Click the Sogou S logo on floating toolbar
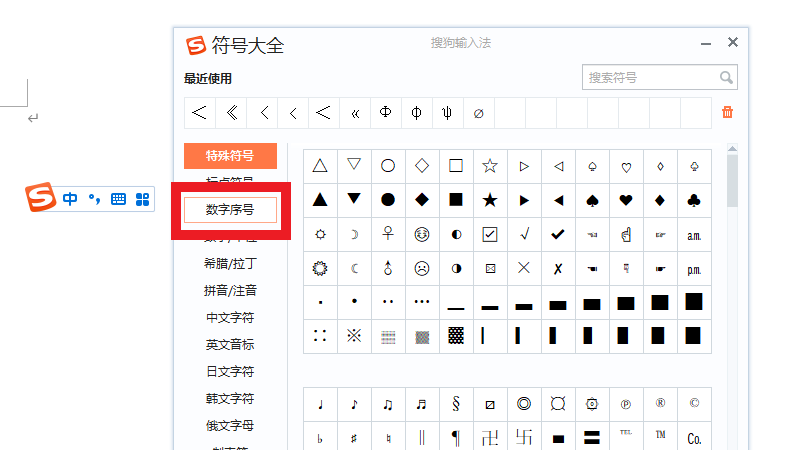800x450 pixels. [x=41, y=198]
